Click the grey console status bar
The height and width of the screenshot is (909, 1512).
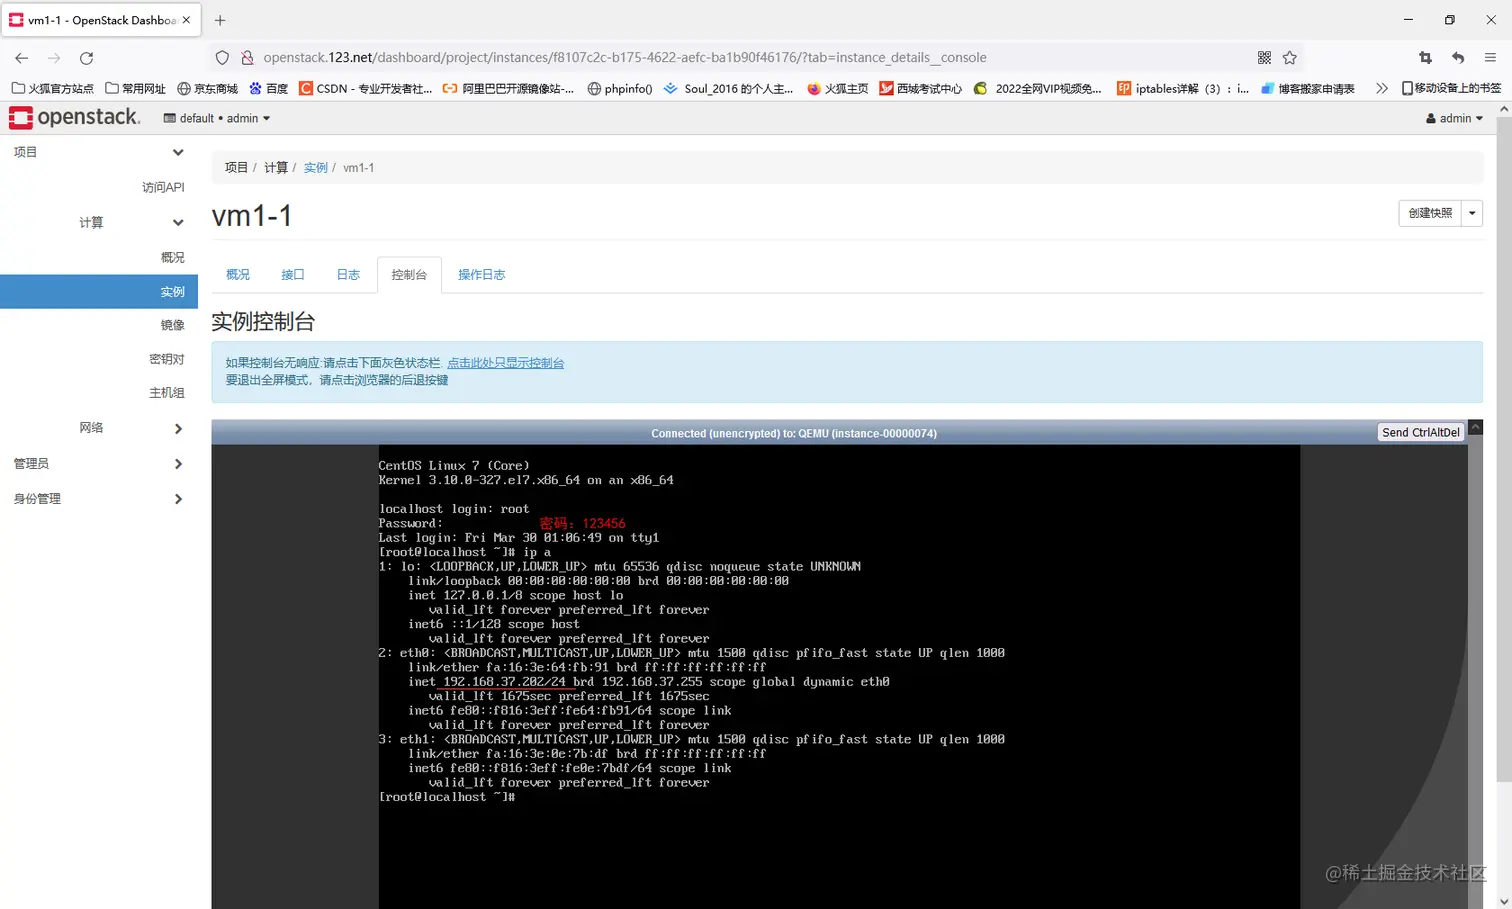pyautogui.click(x=794, y=433)
